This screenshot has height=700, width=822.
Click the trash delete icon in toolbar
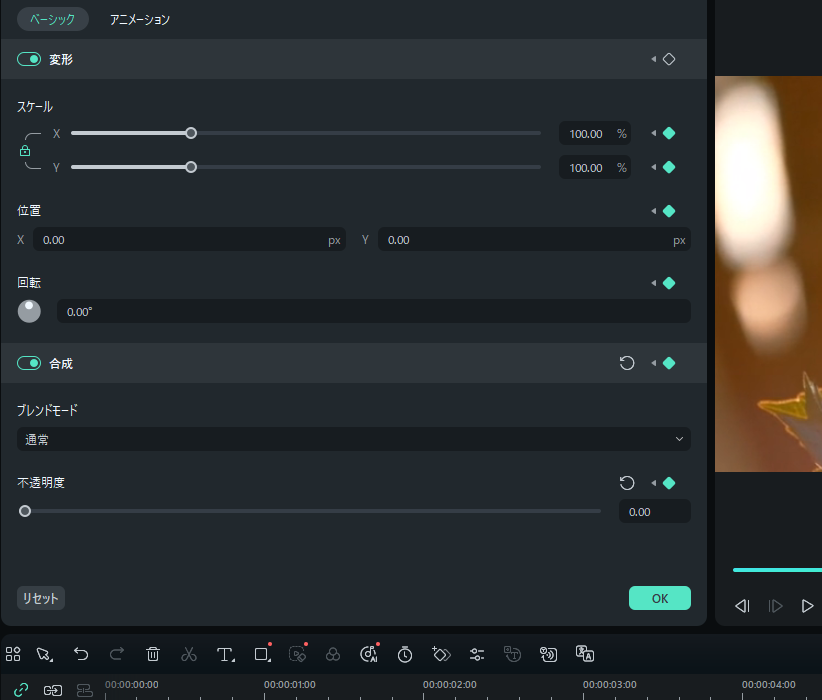(x=153, y=654)
